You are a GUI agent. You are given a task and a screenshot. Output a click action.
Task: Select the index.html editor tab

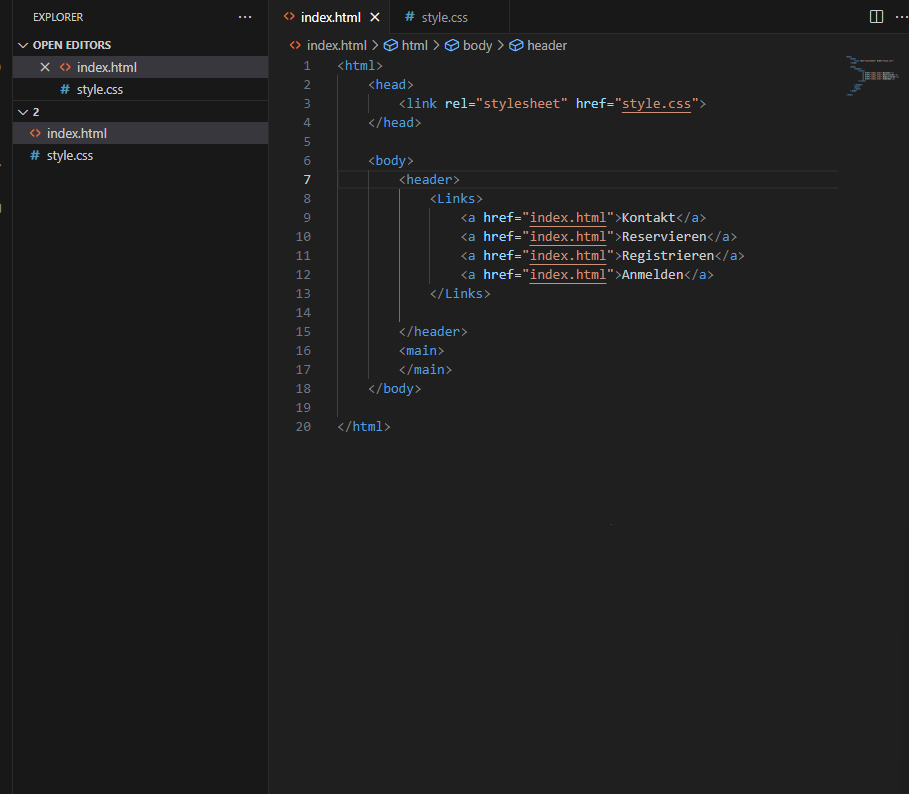(x=330, y=16)
